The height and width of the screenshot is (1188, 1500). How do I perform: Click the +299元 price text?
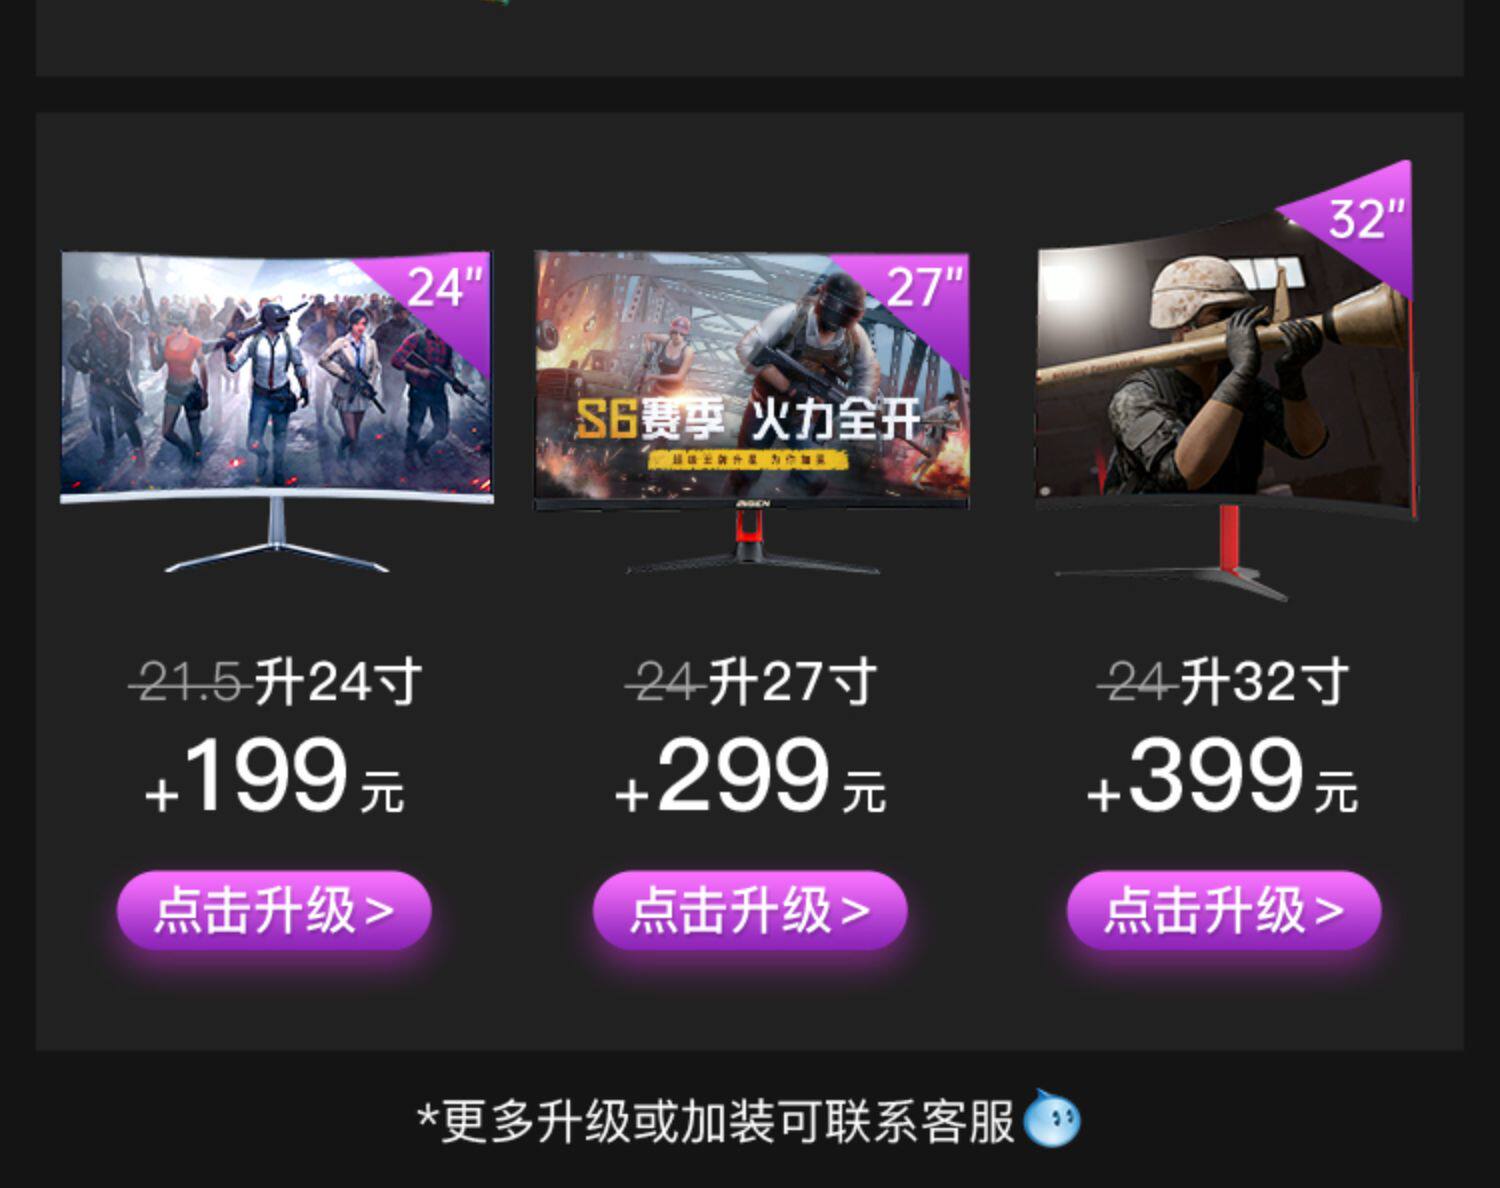click(x=750, y=775)
